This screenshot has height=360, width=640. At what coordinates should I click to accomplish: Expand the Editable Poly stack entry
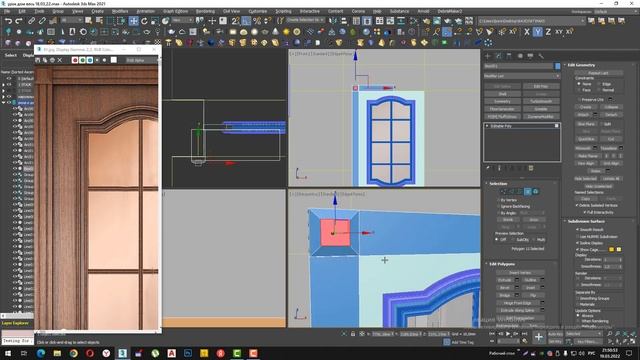pos(487,126)
